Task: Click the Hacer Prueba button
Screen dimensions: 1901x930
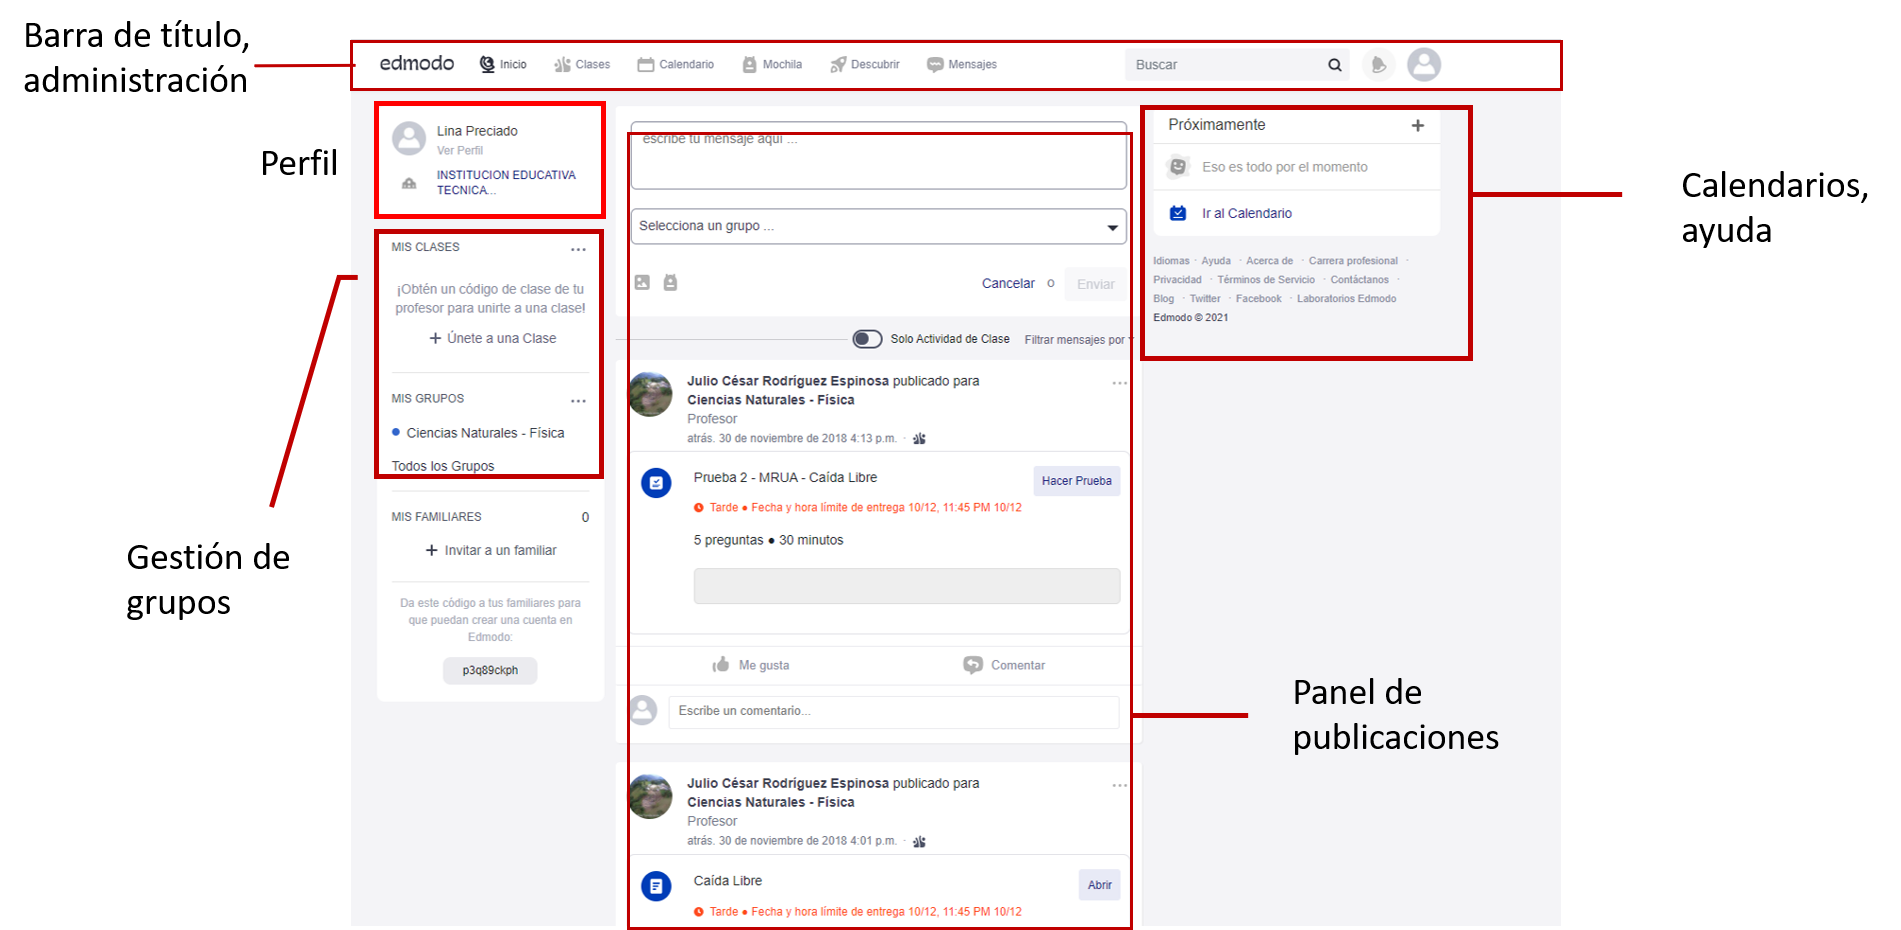Action: [x=1076, y=481]
